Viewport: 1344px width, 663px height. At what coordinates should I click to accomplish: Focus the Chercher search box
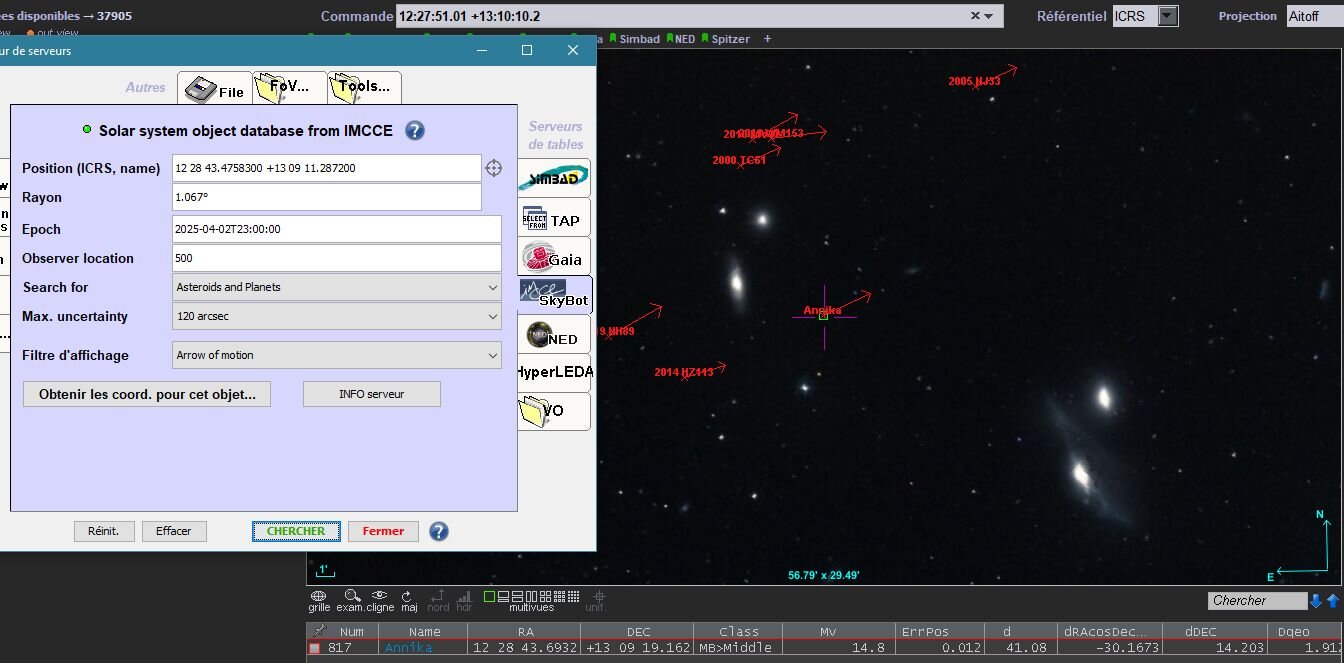[x=1257, y=601]
